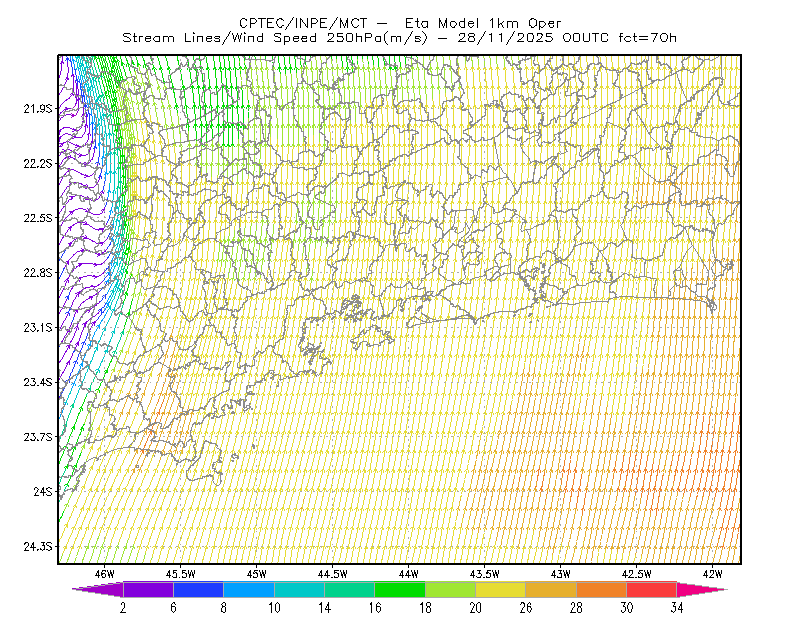This screenshot has height=618, width=800.
Task: Select the cyan 10–14 m/s legend swatch
Action: pyautogui.click(x=299, y=589)
